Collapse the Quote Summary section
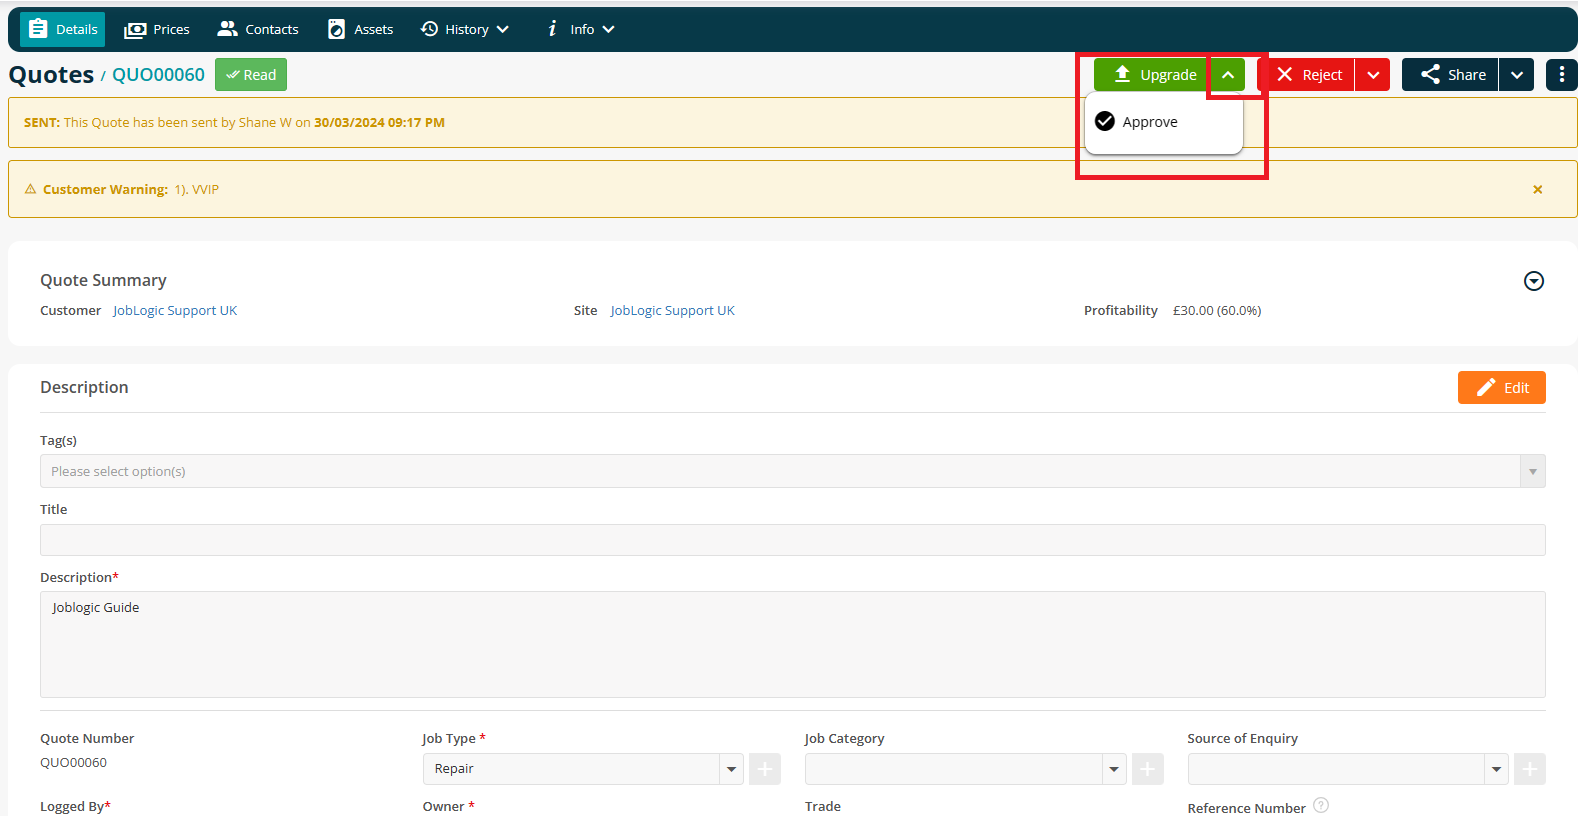The height and width of the screenshot is (816, 1578). (1534, 281)
